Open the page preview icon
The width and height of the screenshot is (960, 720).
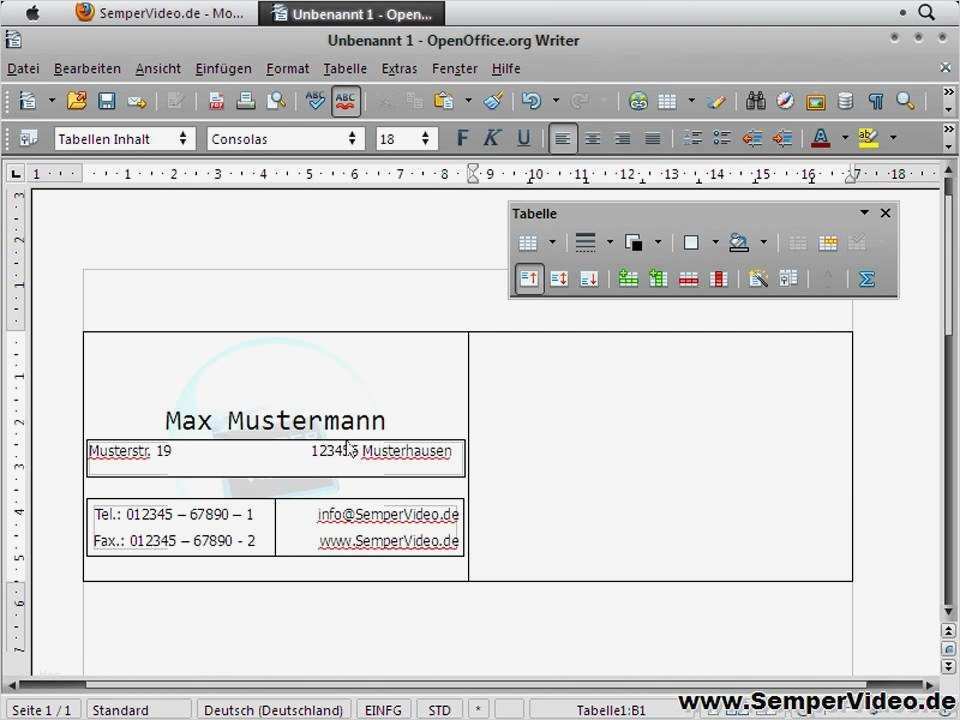276,100
